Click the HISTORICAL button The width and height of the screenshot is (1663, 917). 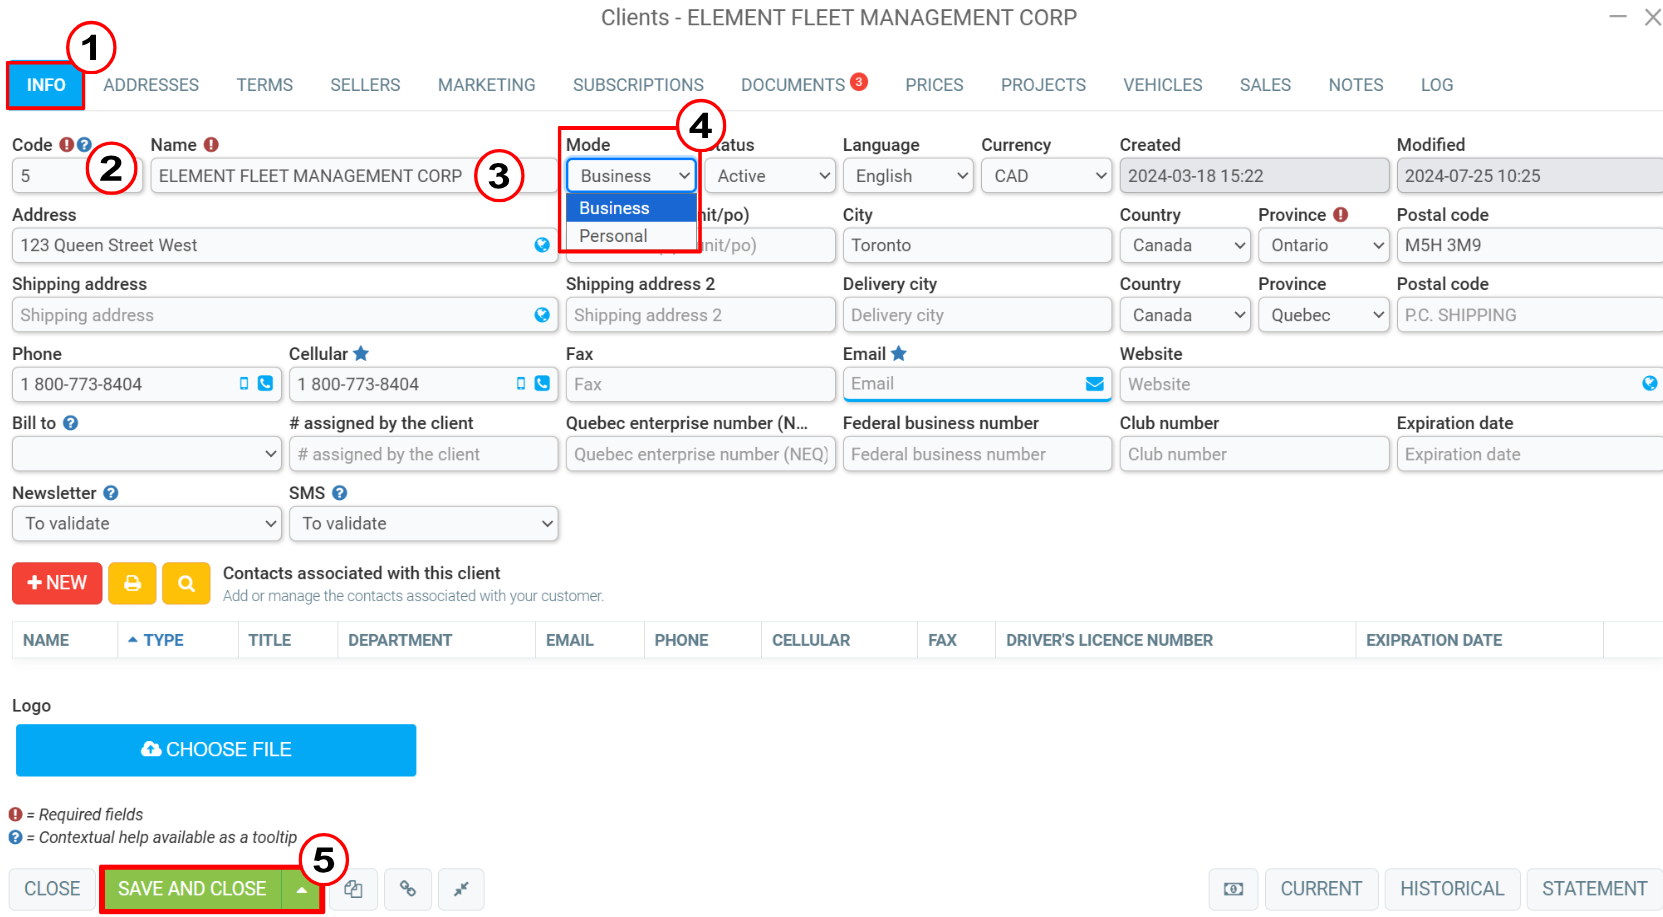pos(1452,889)
